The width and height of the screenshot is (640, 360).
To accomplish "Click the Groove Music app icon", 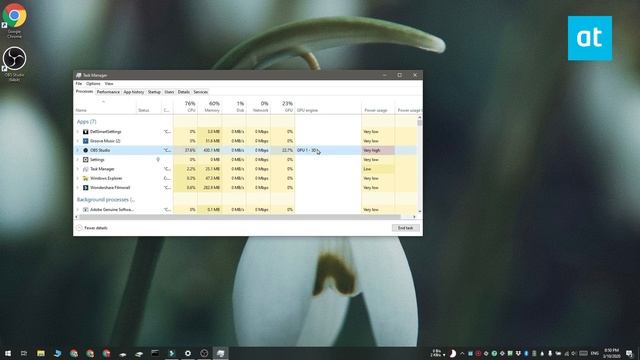I will (x=86, y=141).
